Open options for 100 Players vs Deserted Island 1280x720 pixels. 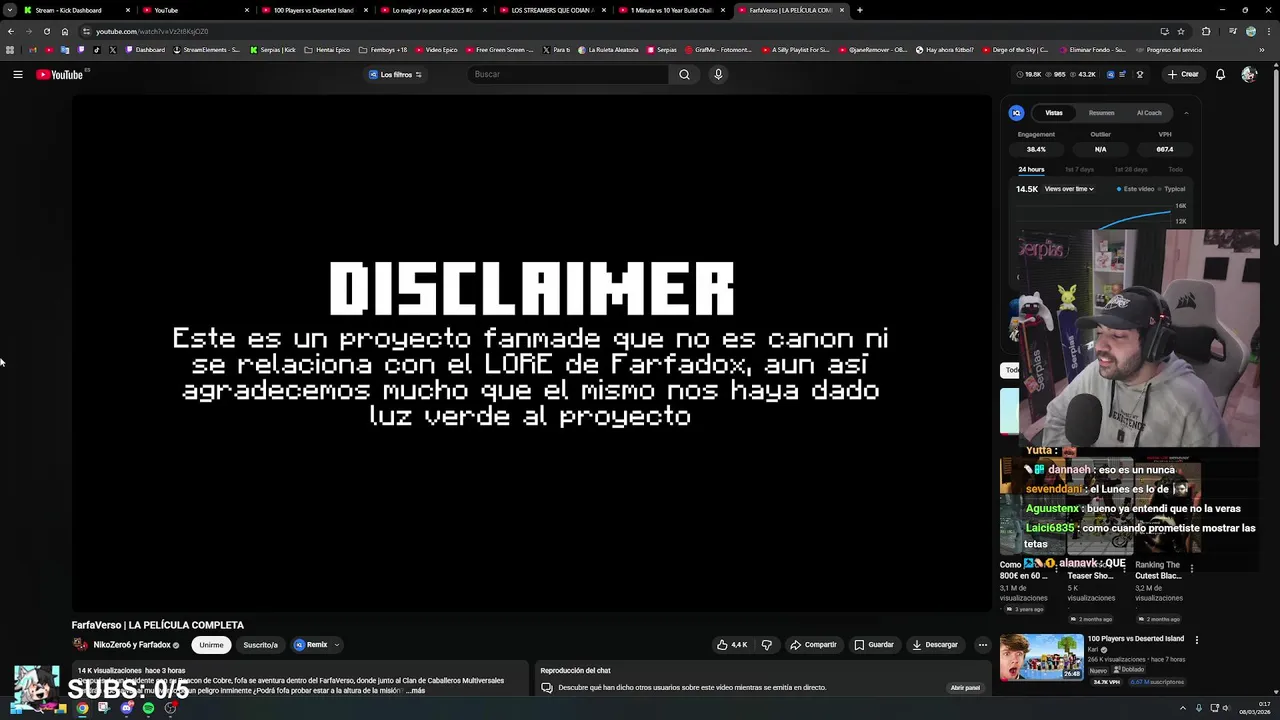click(1196, 640)
